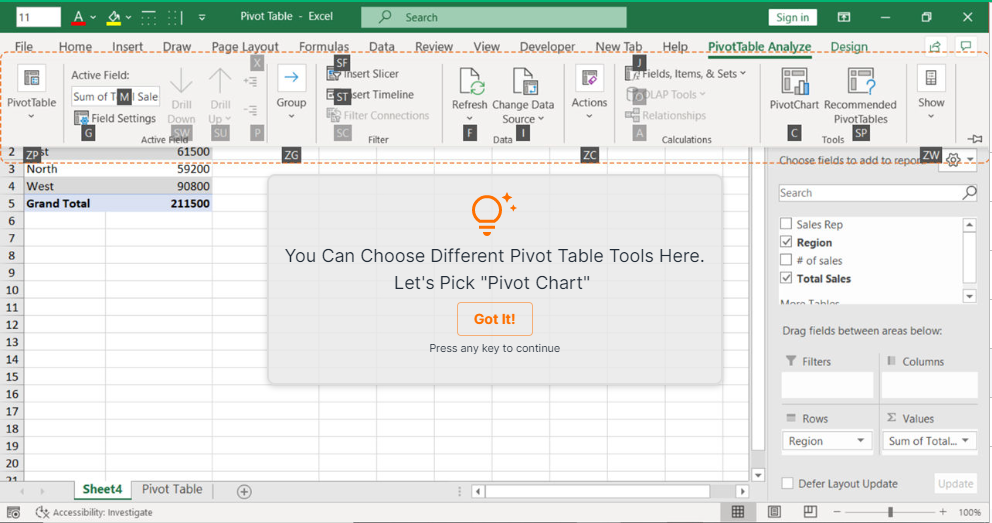Click the borders icon in quick toolbar
Screen dimensions: 992x523
[x=149, y=17]
